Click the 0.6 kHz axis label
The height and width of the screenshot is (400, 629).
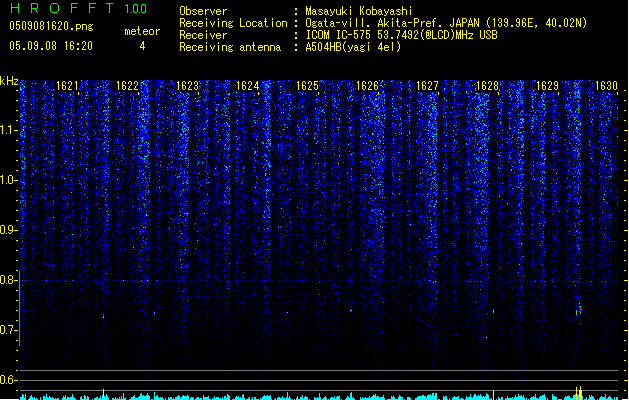click(8, 380)
